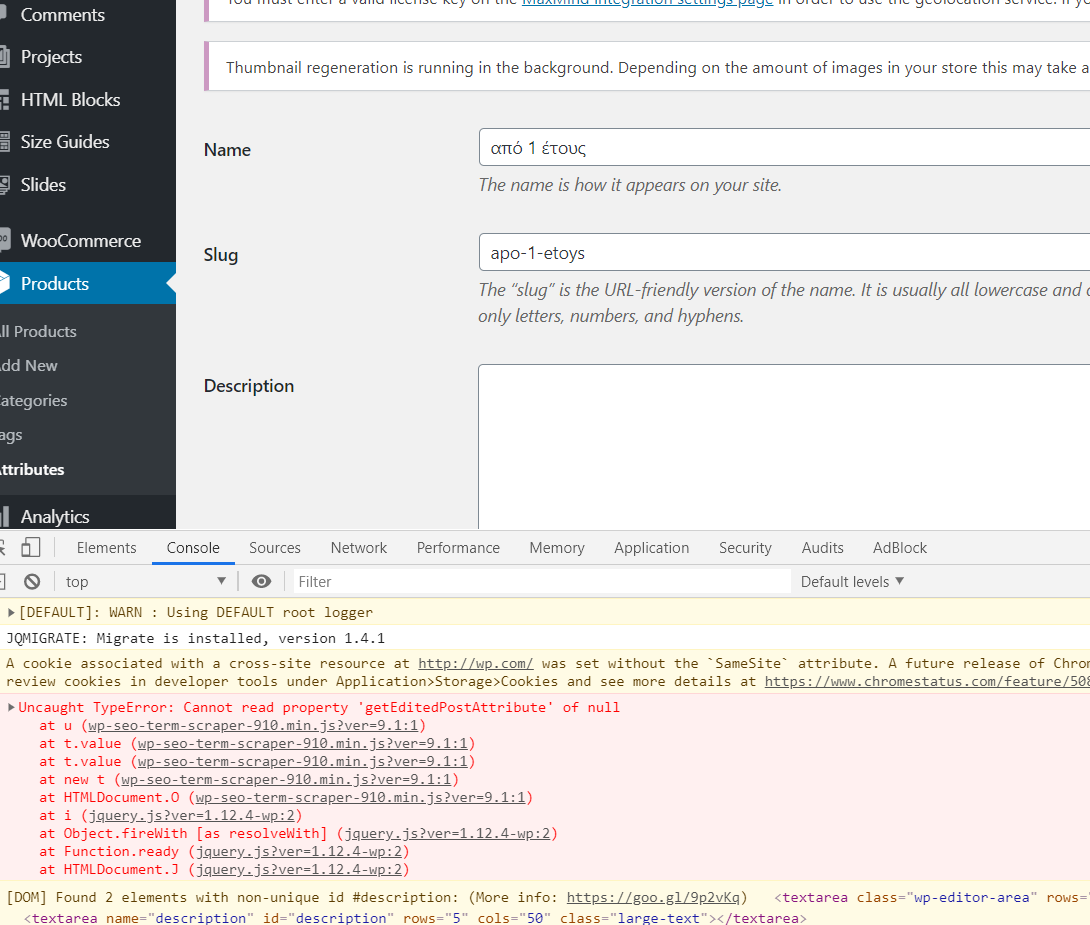Open jquery.js link at Function.ready
This screenshot has width=1090, height=925.
(299, 852)
